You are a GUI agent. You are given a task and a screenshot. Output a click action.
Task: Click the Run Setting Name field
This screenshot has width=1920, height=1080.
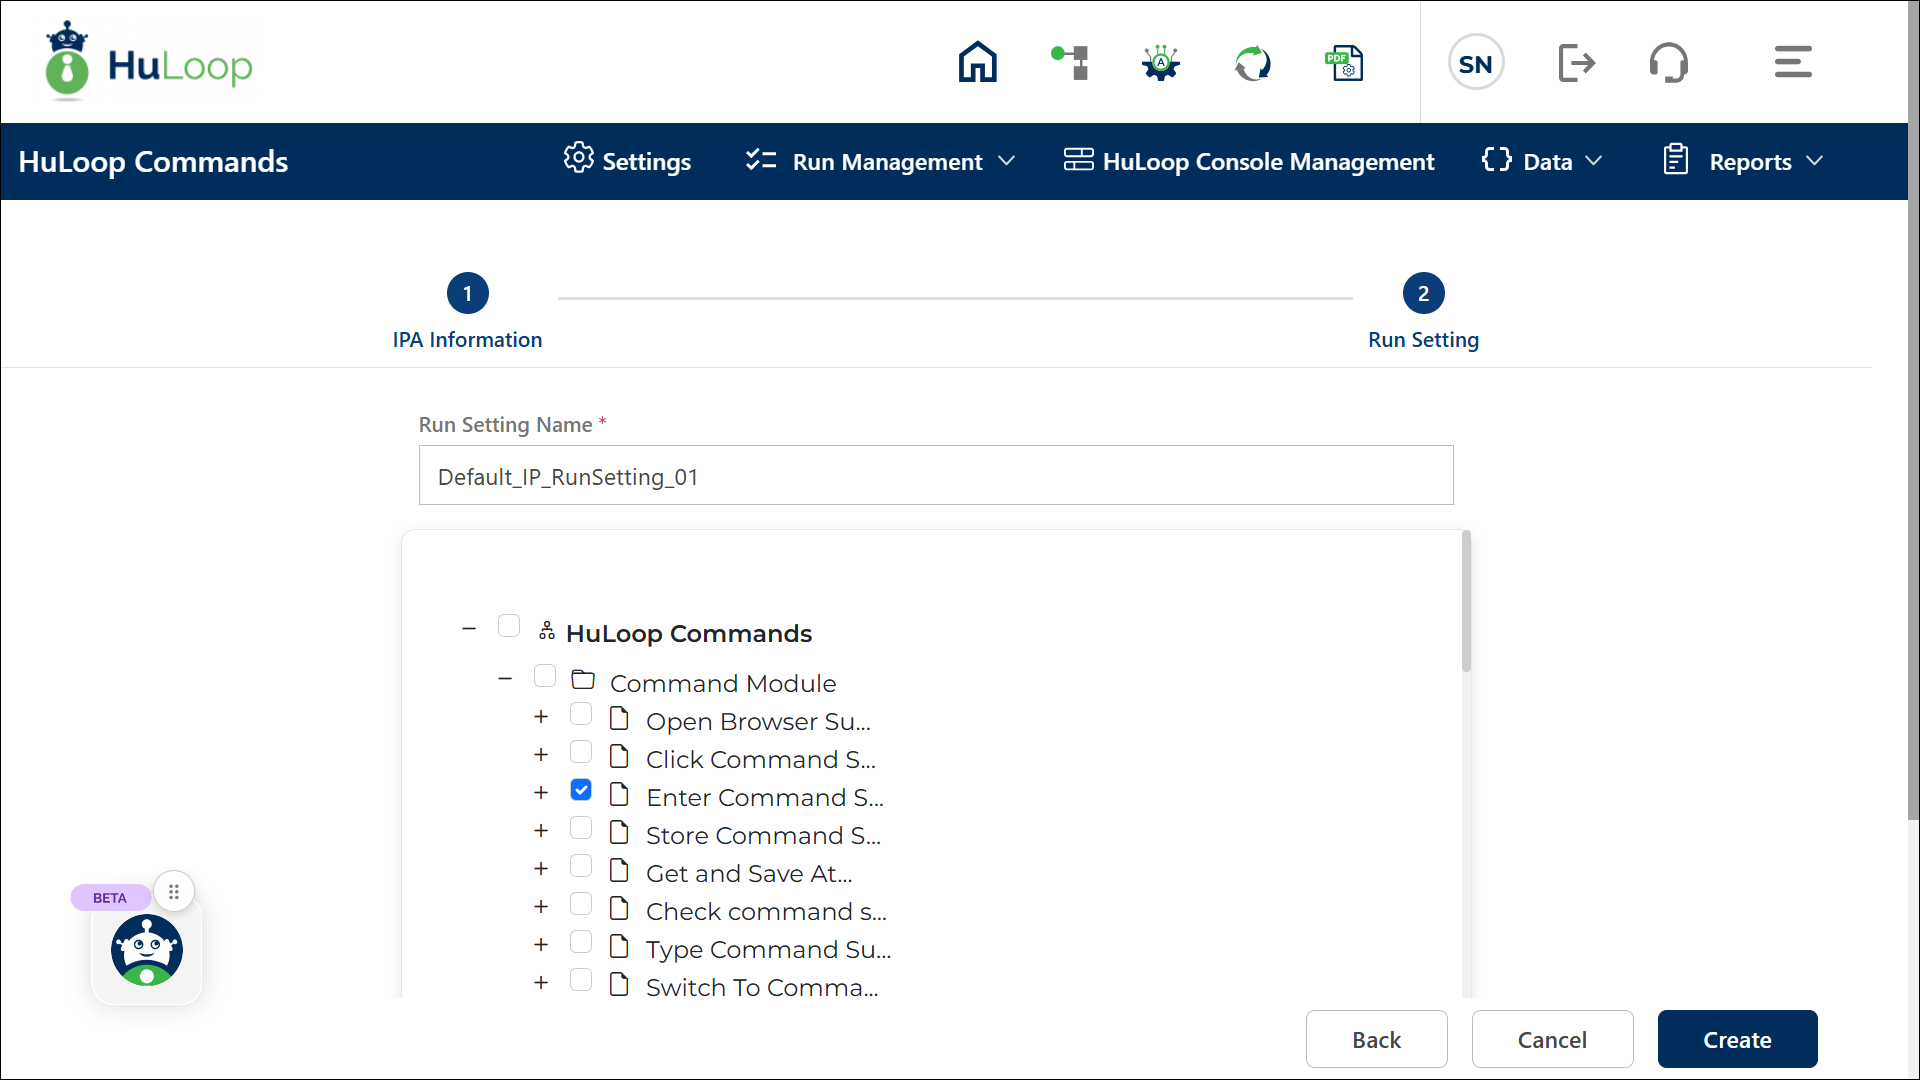pyautogui.click(x=935, y=476)
